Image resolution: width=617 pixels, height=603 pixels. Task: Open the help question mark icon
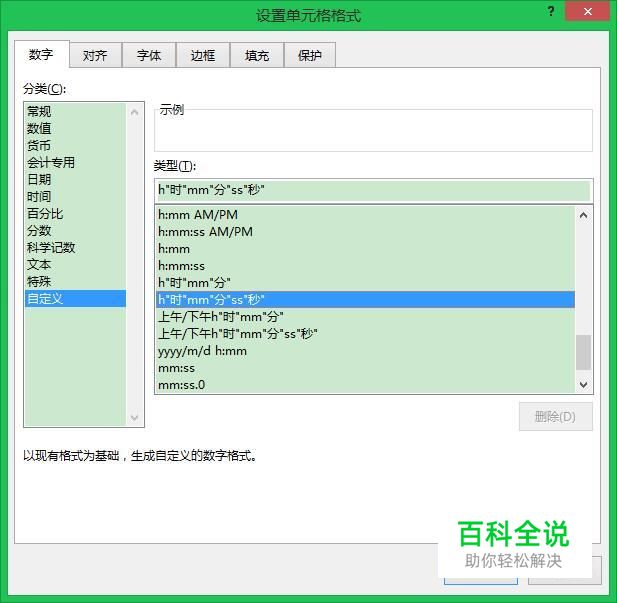(551, 11)
